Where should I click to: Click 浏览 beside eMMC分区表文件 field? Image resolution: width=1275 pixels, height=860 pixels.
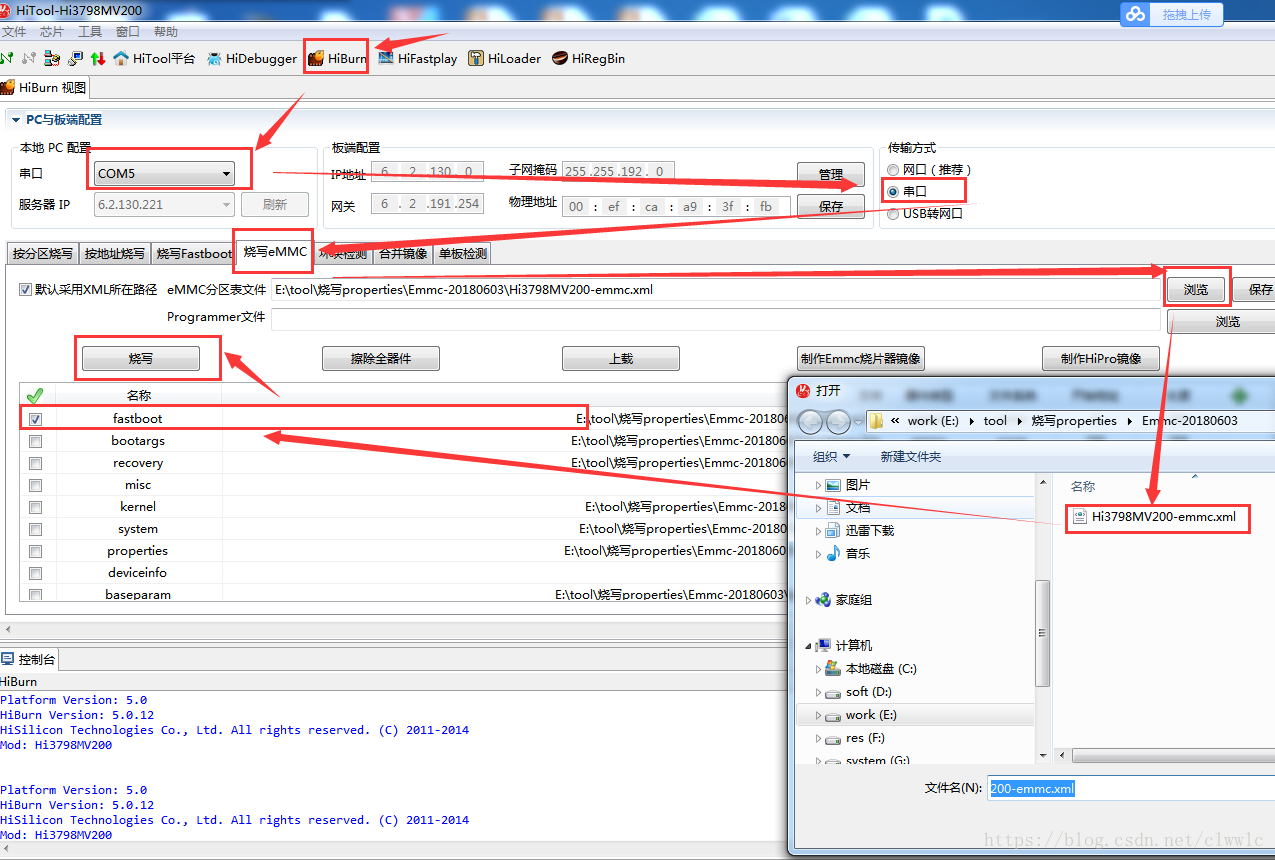tap(1195, 290)
